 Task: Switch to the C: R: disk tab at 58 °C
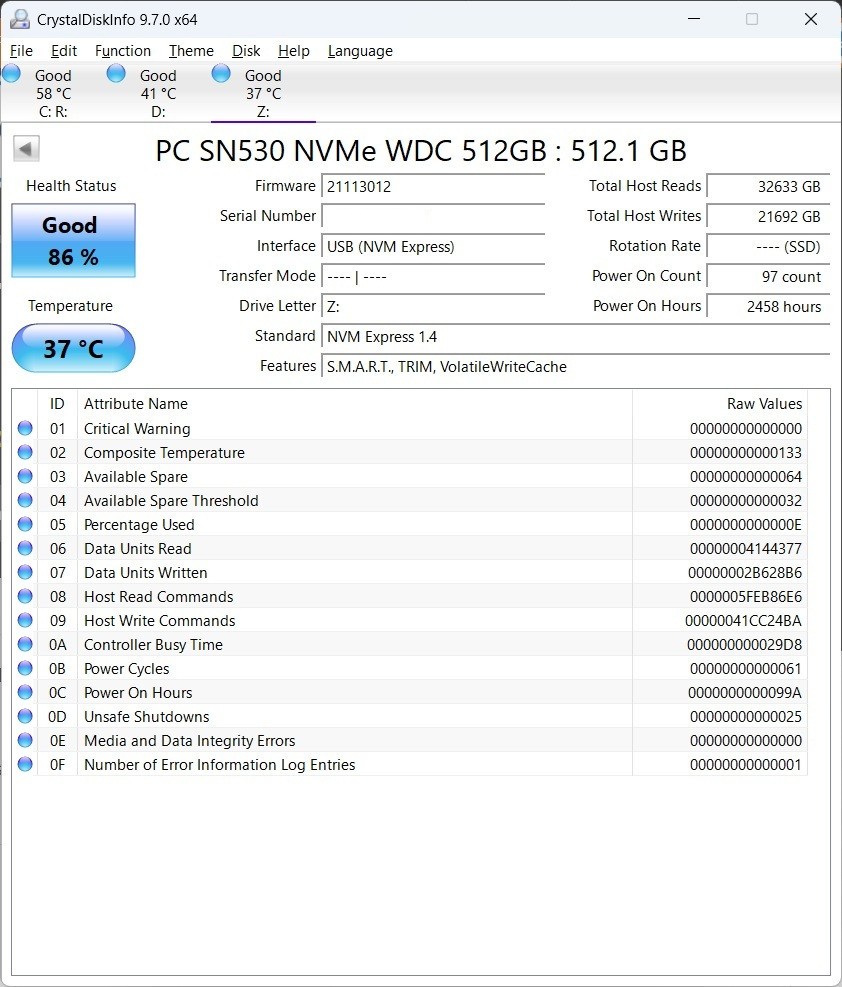pyautogui.click(x=53, y=93)
